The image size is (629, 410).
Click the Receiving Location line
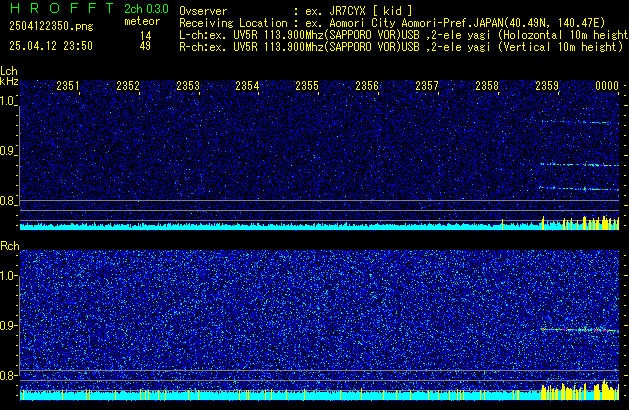pyautogui.click(x=392, y=23)
